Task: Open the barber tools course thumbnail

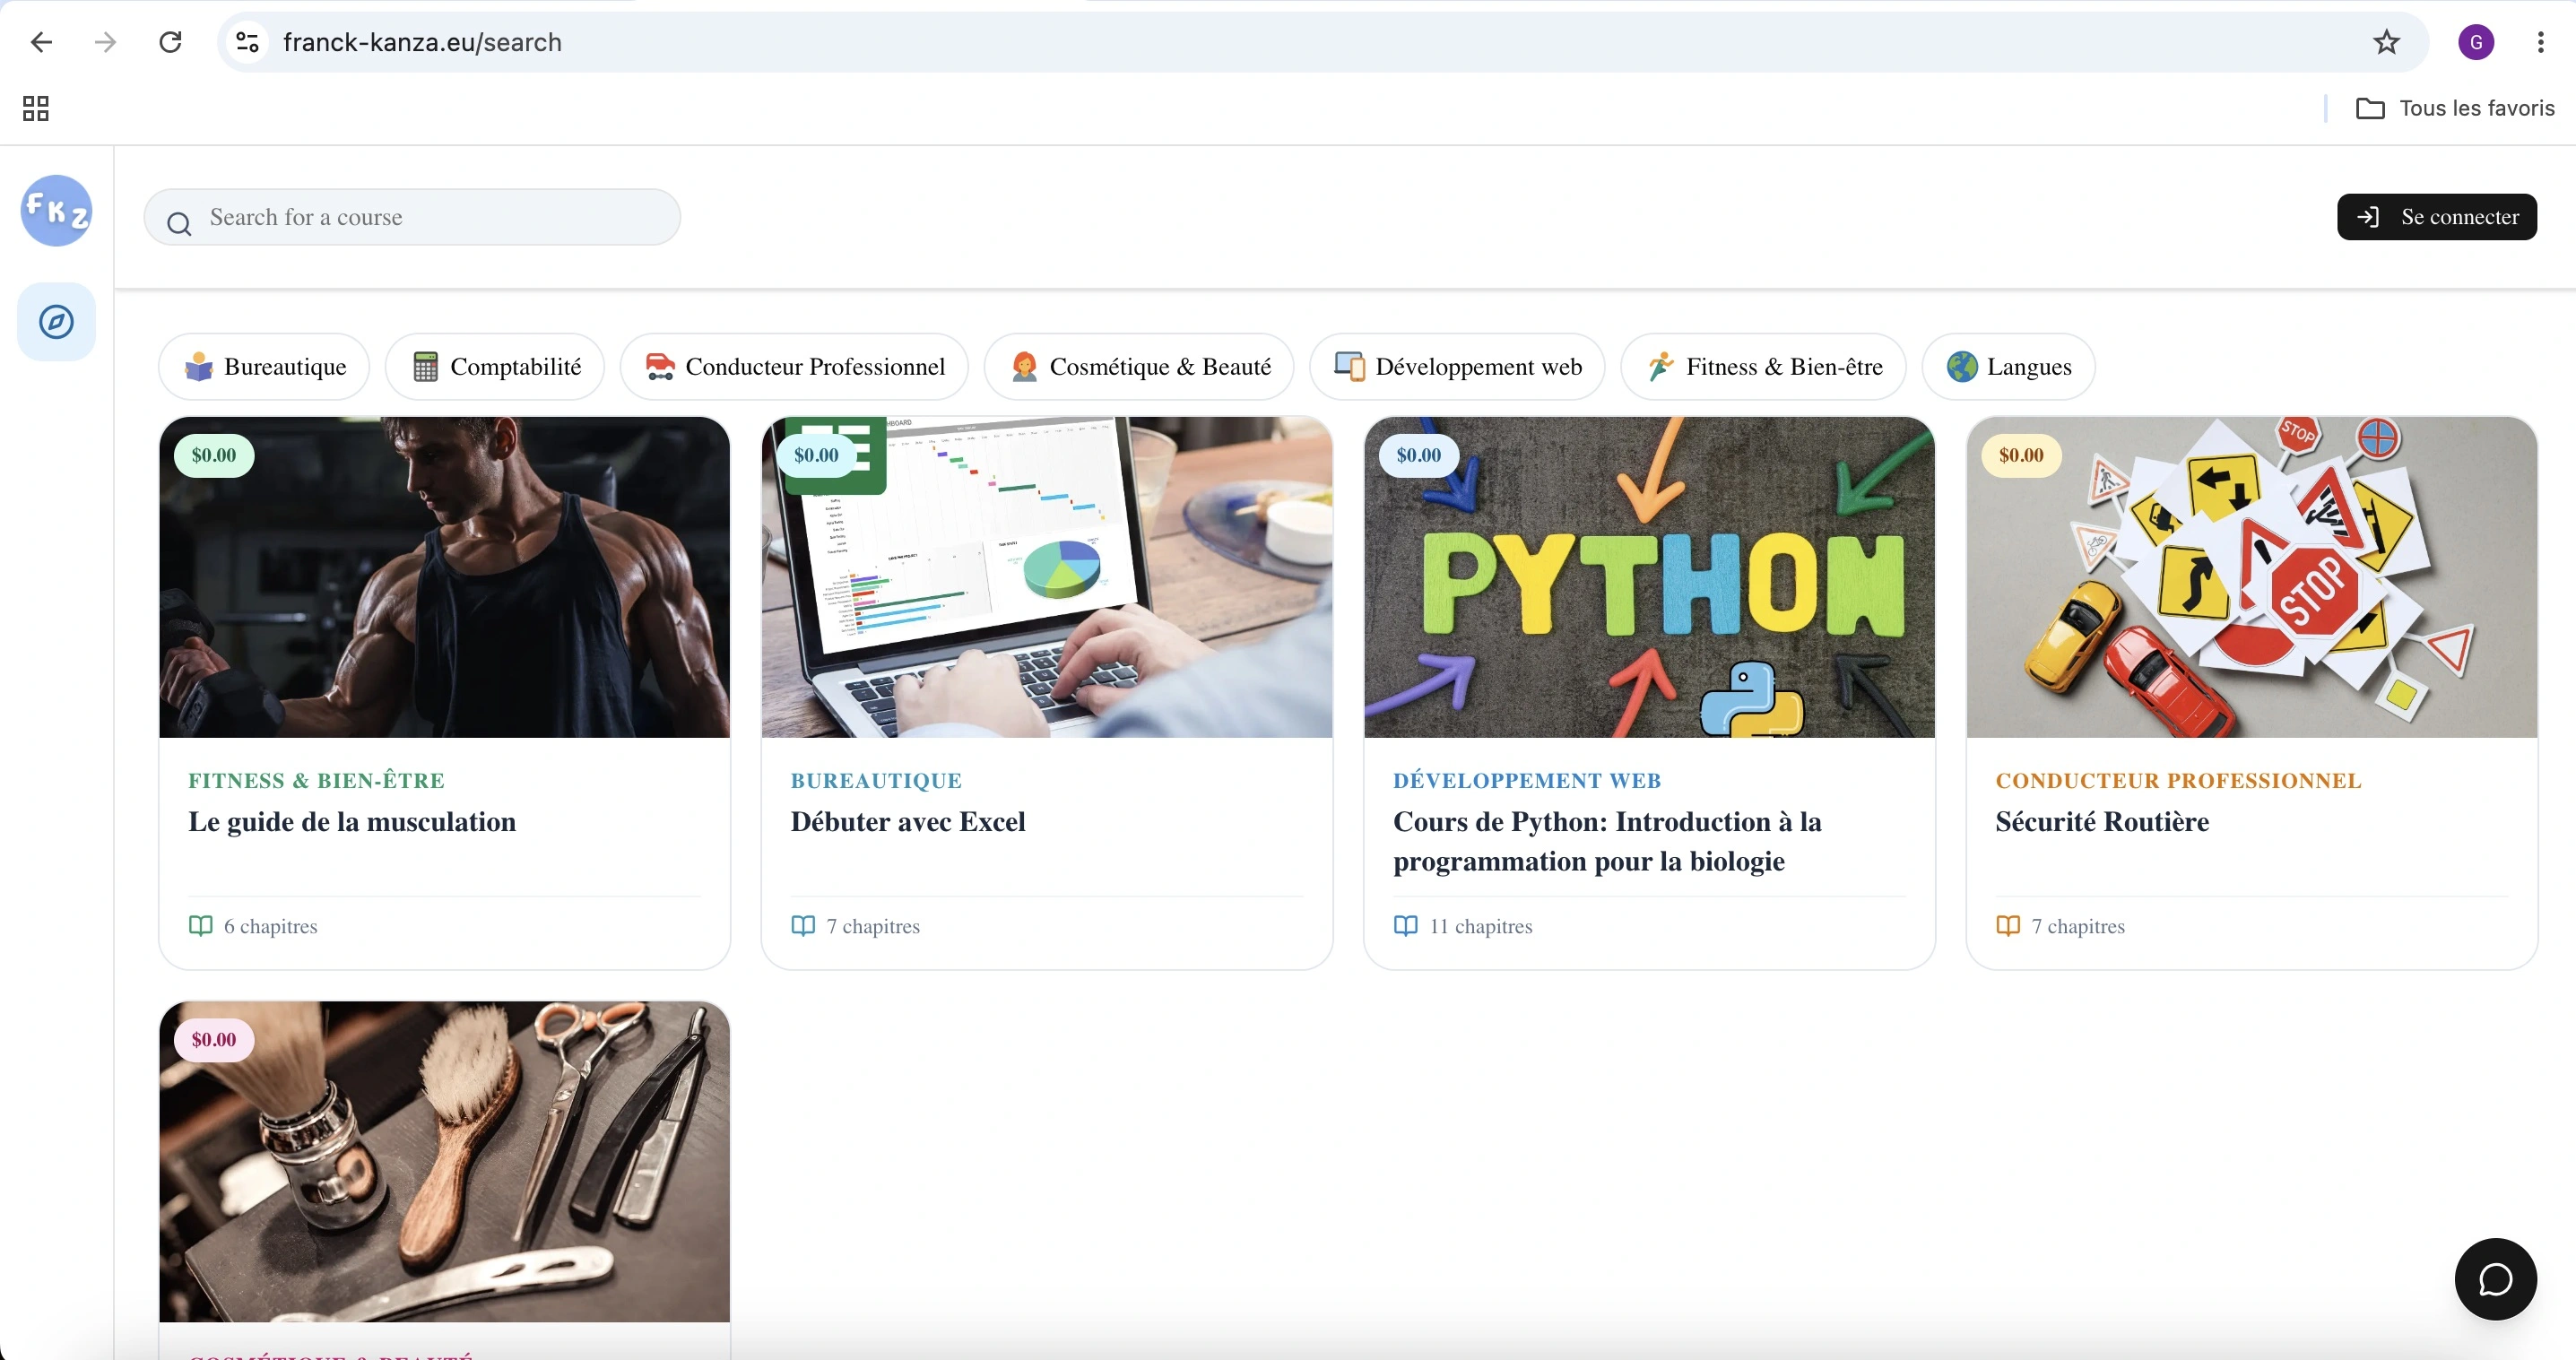Action: click(445, 1162)
